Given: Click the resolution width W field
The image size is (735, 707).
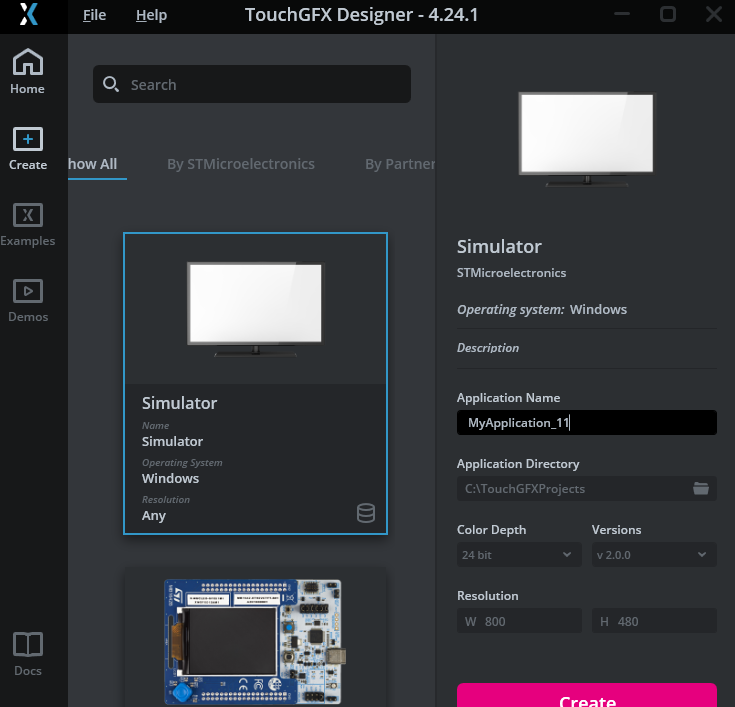Looking at the screenshot, I should point(519,621).
